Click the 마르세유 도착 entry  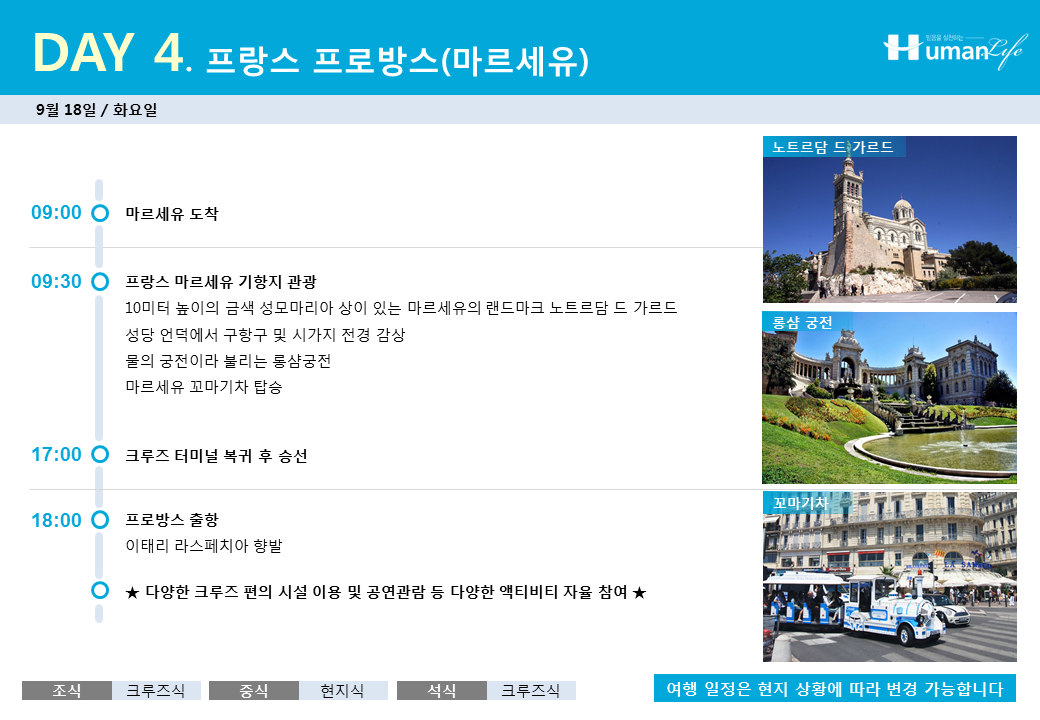[x=172, y=213]
